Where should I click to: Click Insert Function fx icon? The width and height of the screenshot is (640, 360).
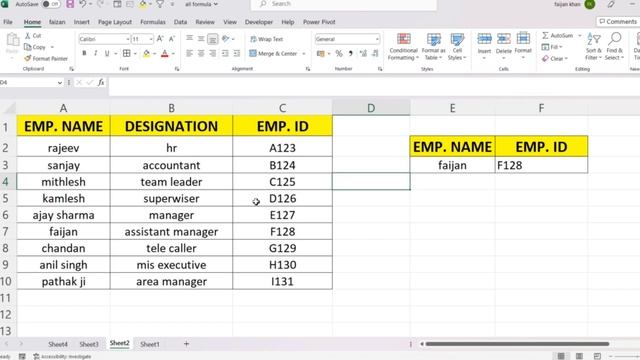[x=101, y=82]
